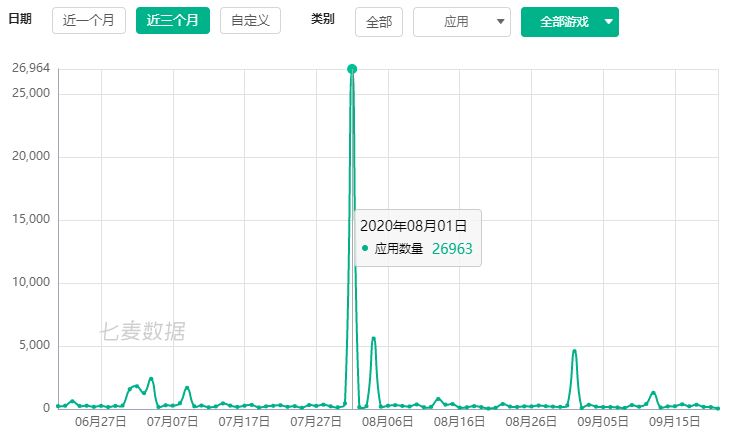Click the 06月27日 x-axis label
Viewport: 732px width, 437px height.
click(101, 422)
